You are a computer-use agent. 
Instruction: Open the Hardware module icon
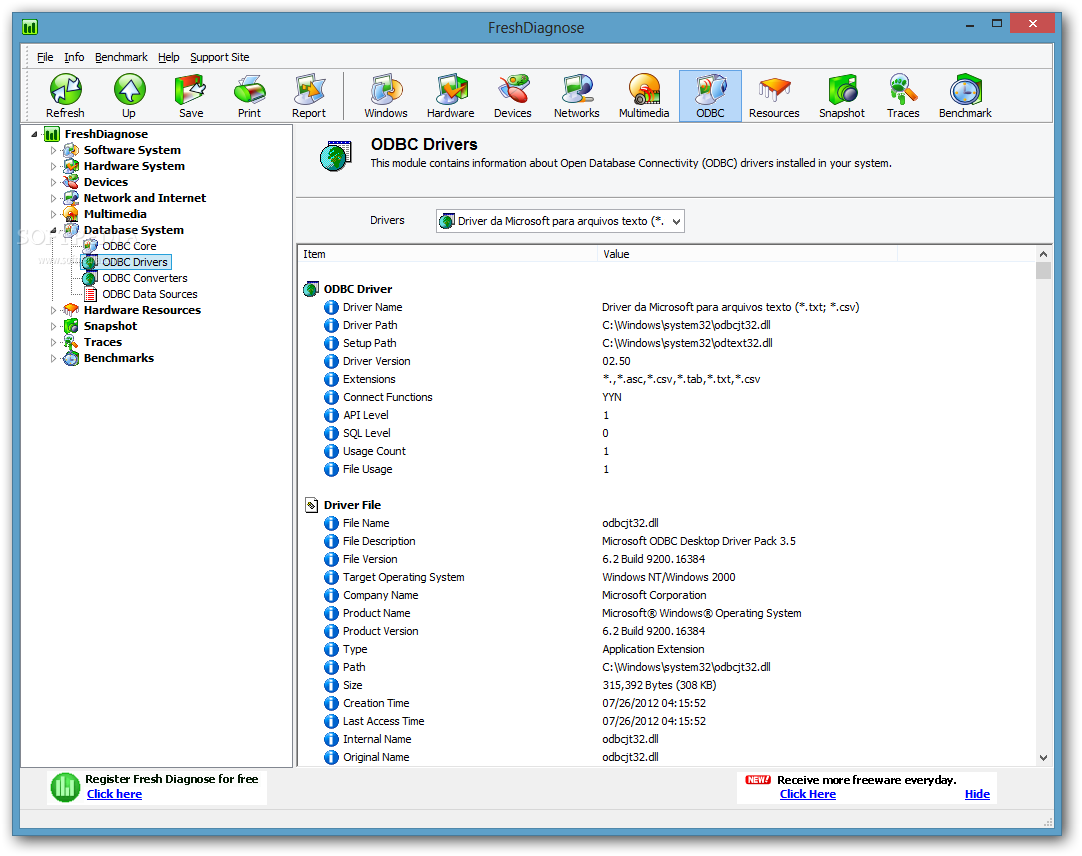(451, 90)
